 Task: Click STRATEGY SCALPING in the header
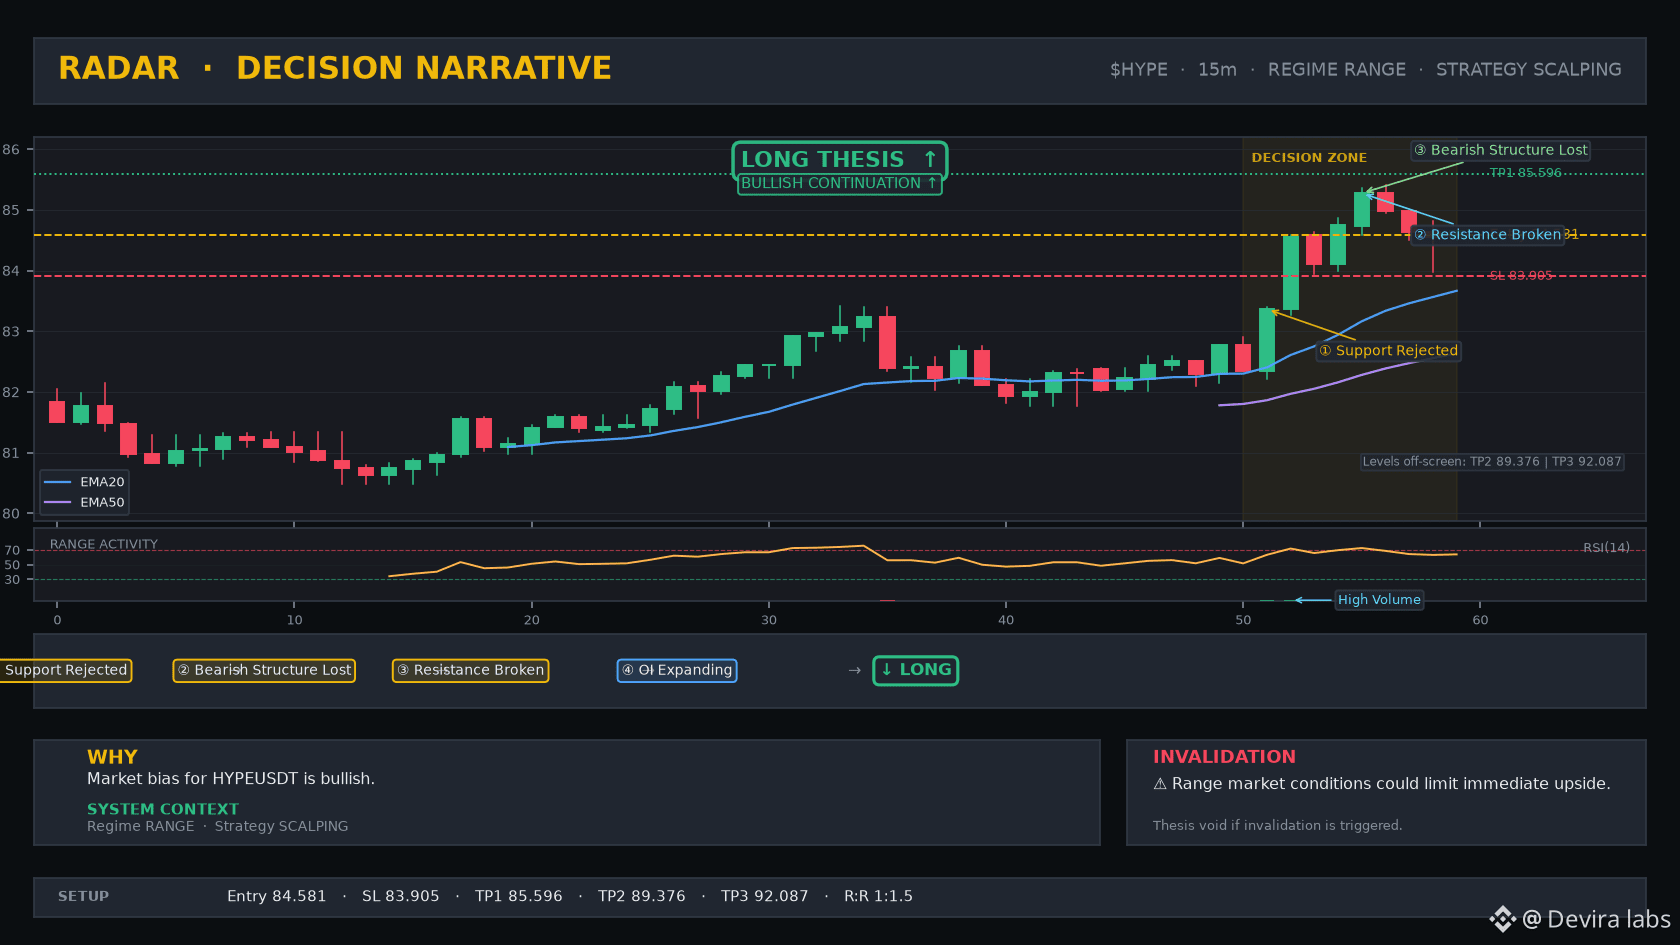pyautogui.click(x=1529, y=70)
